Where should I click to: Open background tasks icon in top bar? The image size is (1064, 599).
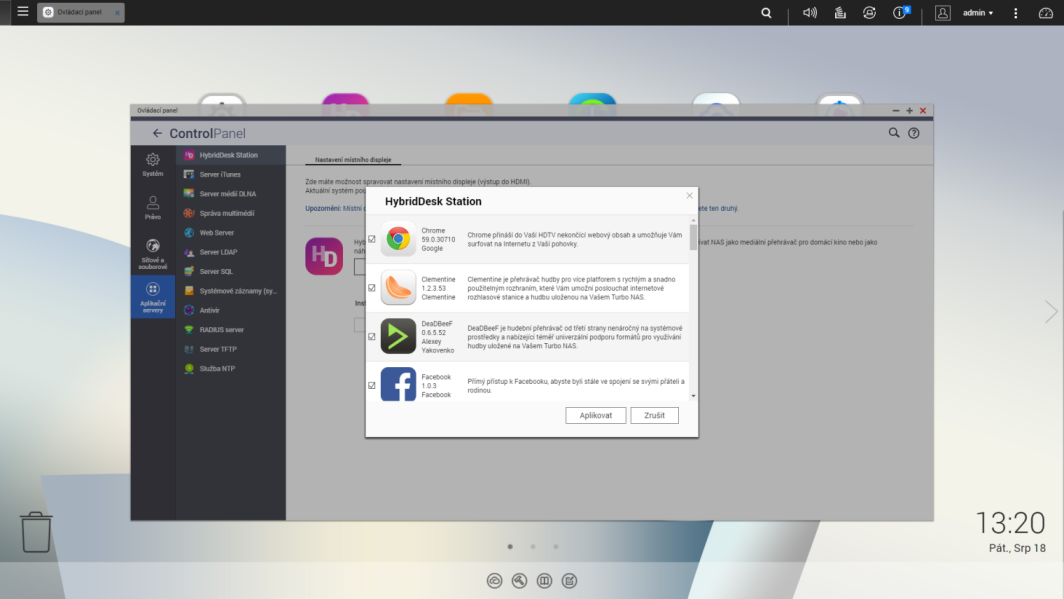pyautogui.click(x=840, y=13)
